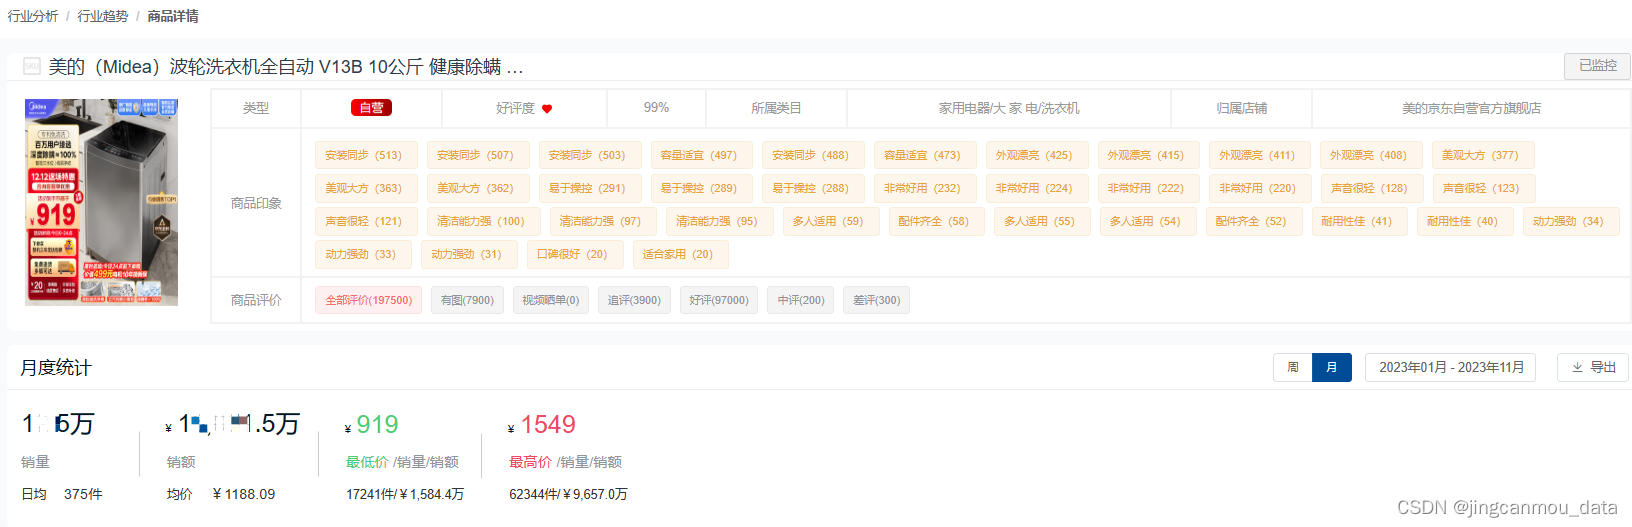Image resolution: width=1632 pixels, height=527 pixels.
Task: Click the 多人适用 (54) impression tag
Action: tap(1147, 221)
